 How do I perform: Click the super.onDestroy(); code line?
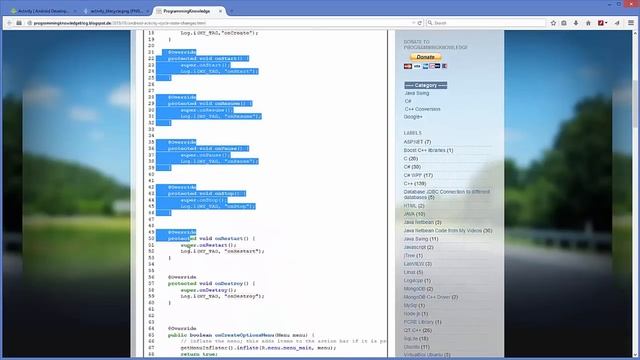coord(208,290)
